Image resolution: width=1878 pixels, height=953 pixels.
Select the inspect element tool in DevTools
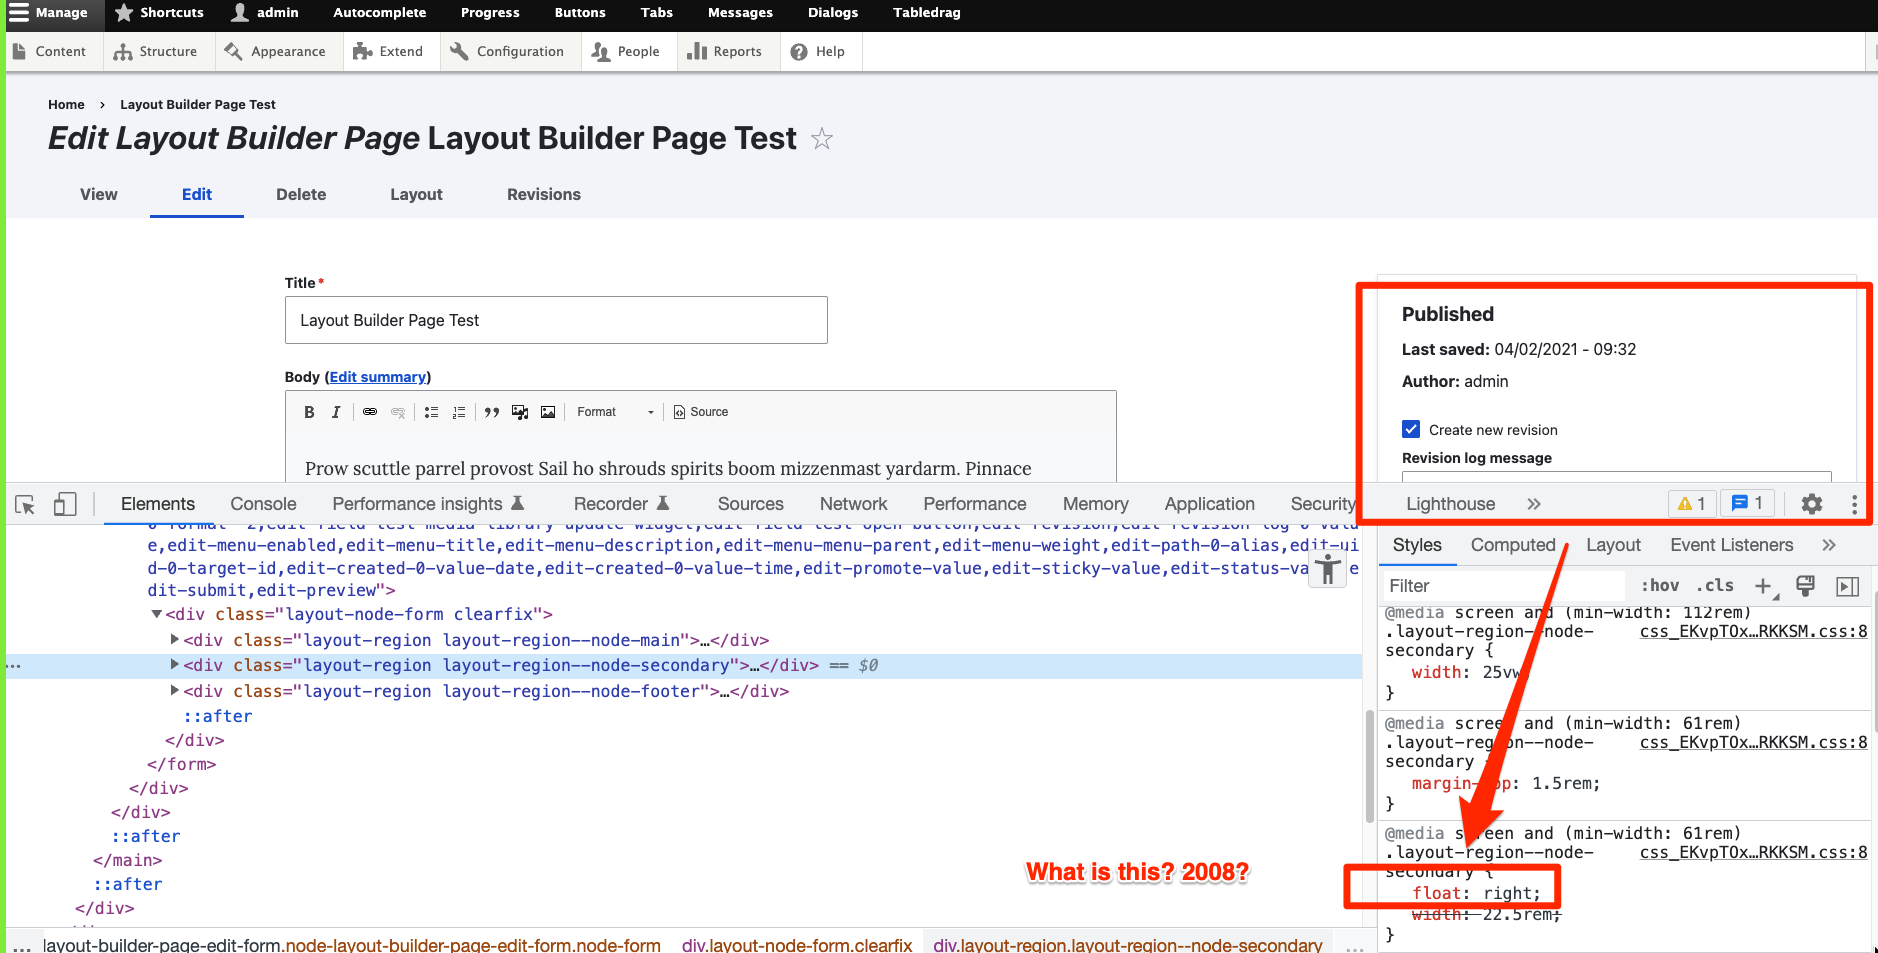(x=24, y=504)
